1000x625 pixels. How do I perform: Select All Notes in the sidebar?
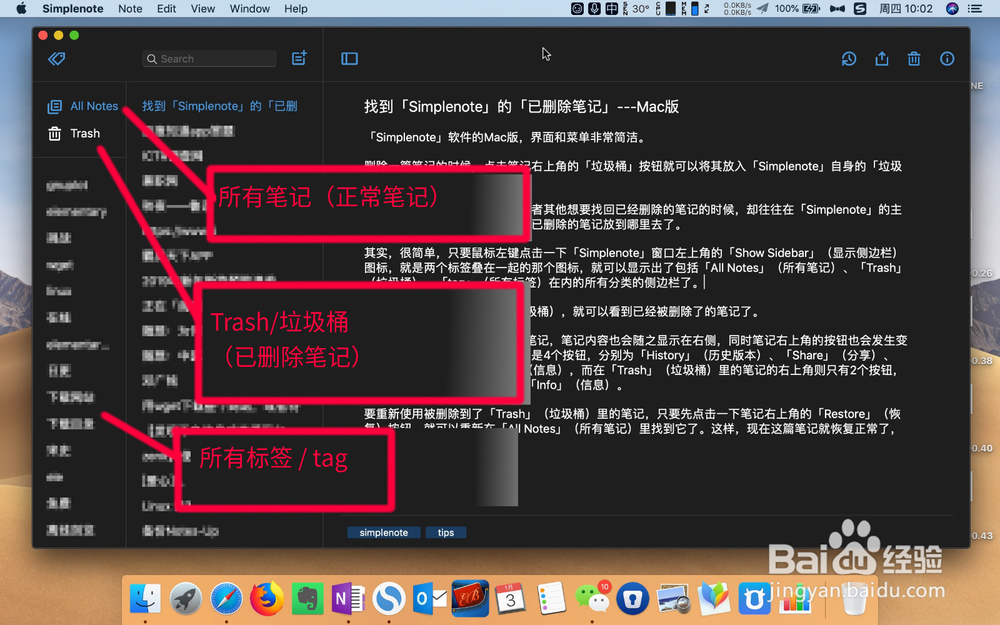(x=83, y=106)
